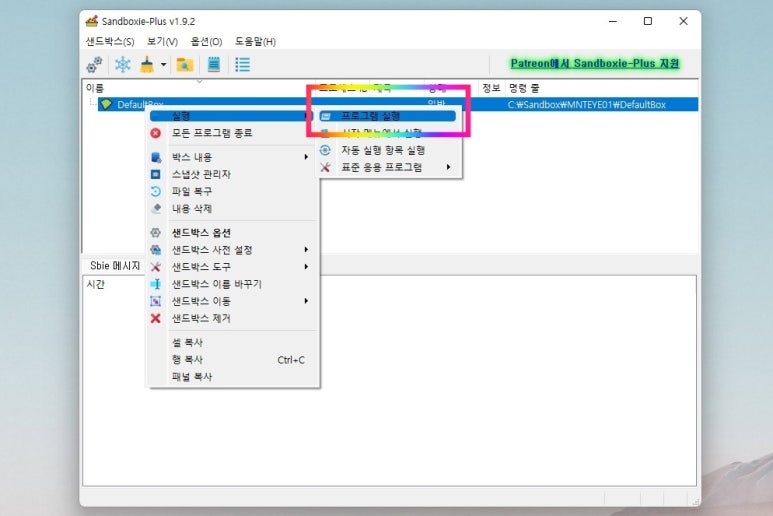Click the red X 샌드박스 제거 icon
773x516 pixels.
point(155,318)
